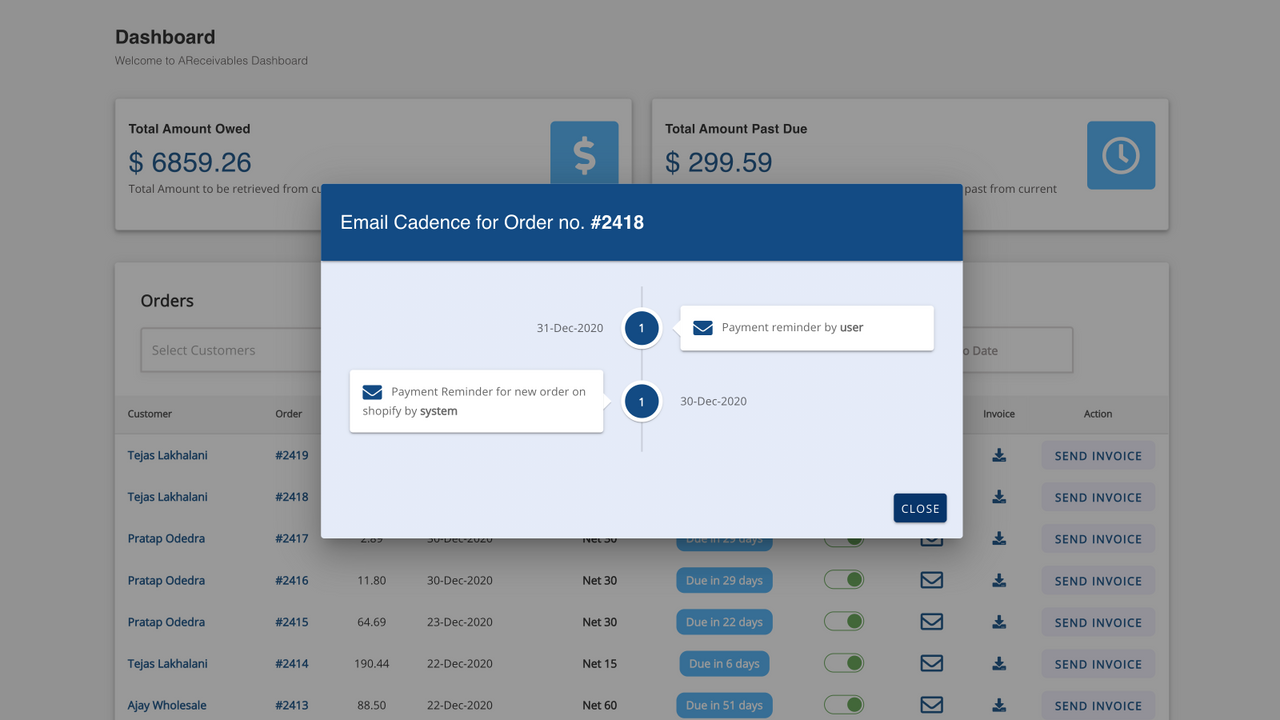Click the email icon for order #2413

pos(931,705)
